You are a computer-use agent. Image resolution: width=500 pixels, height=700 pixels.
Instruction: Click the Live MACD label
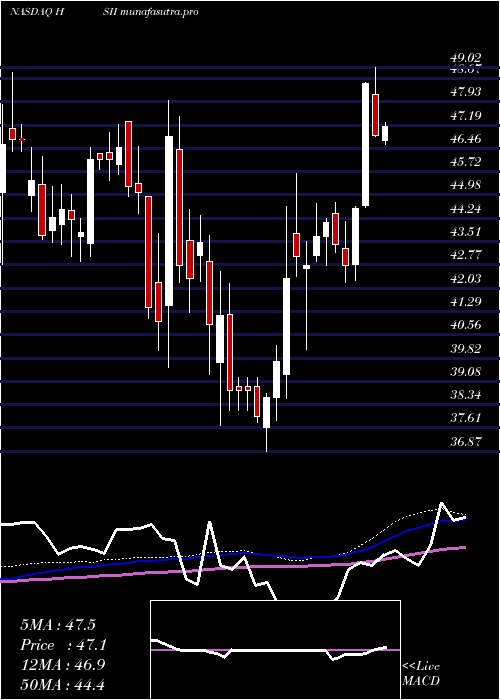point(421,674)
